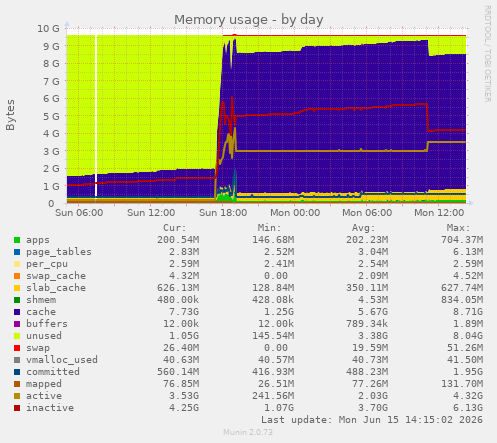497x443 pixels.
Task: Click the 'Max:' column header
Action: [458, 228]
